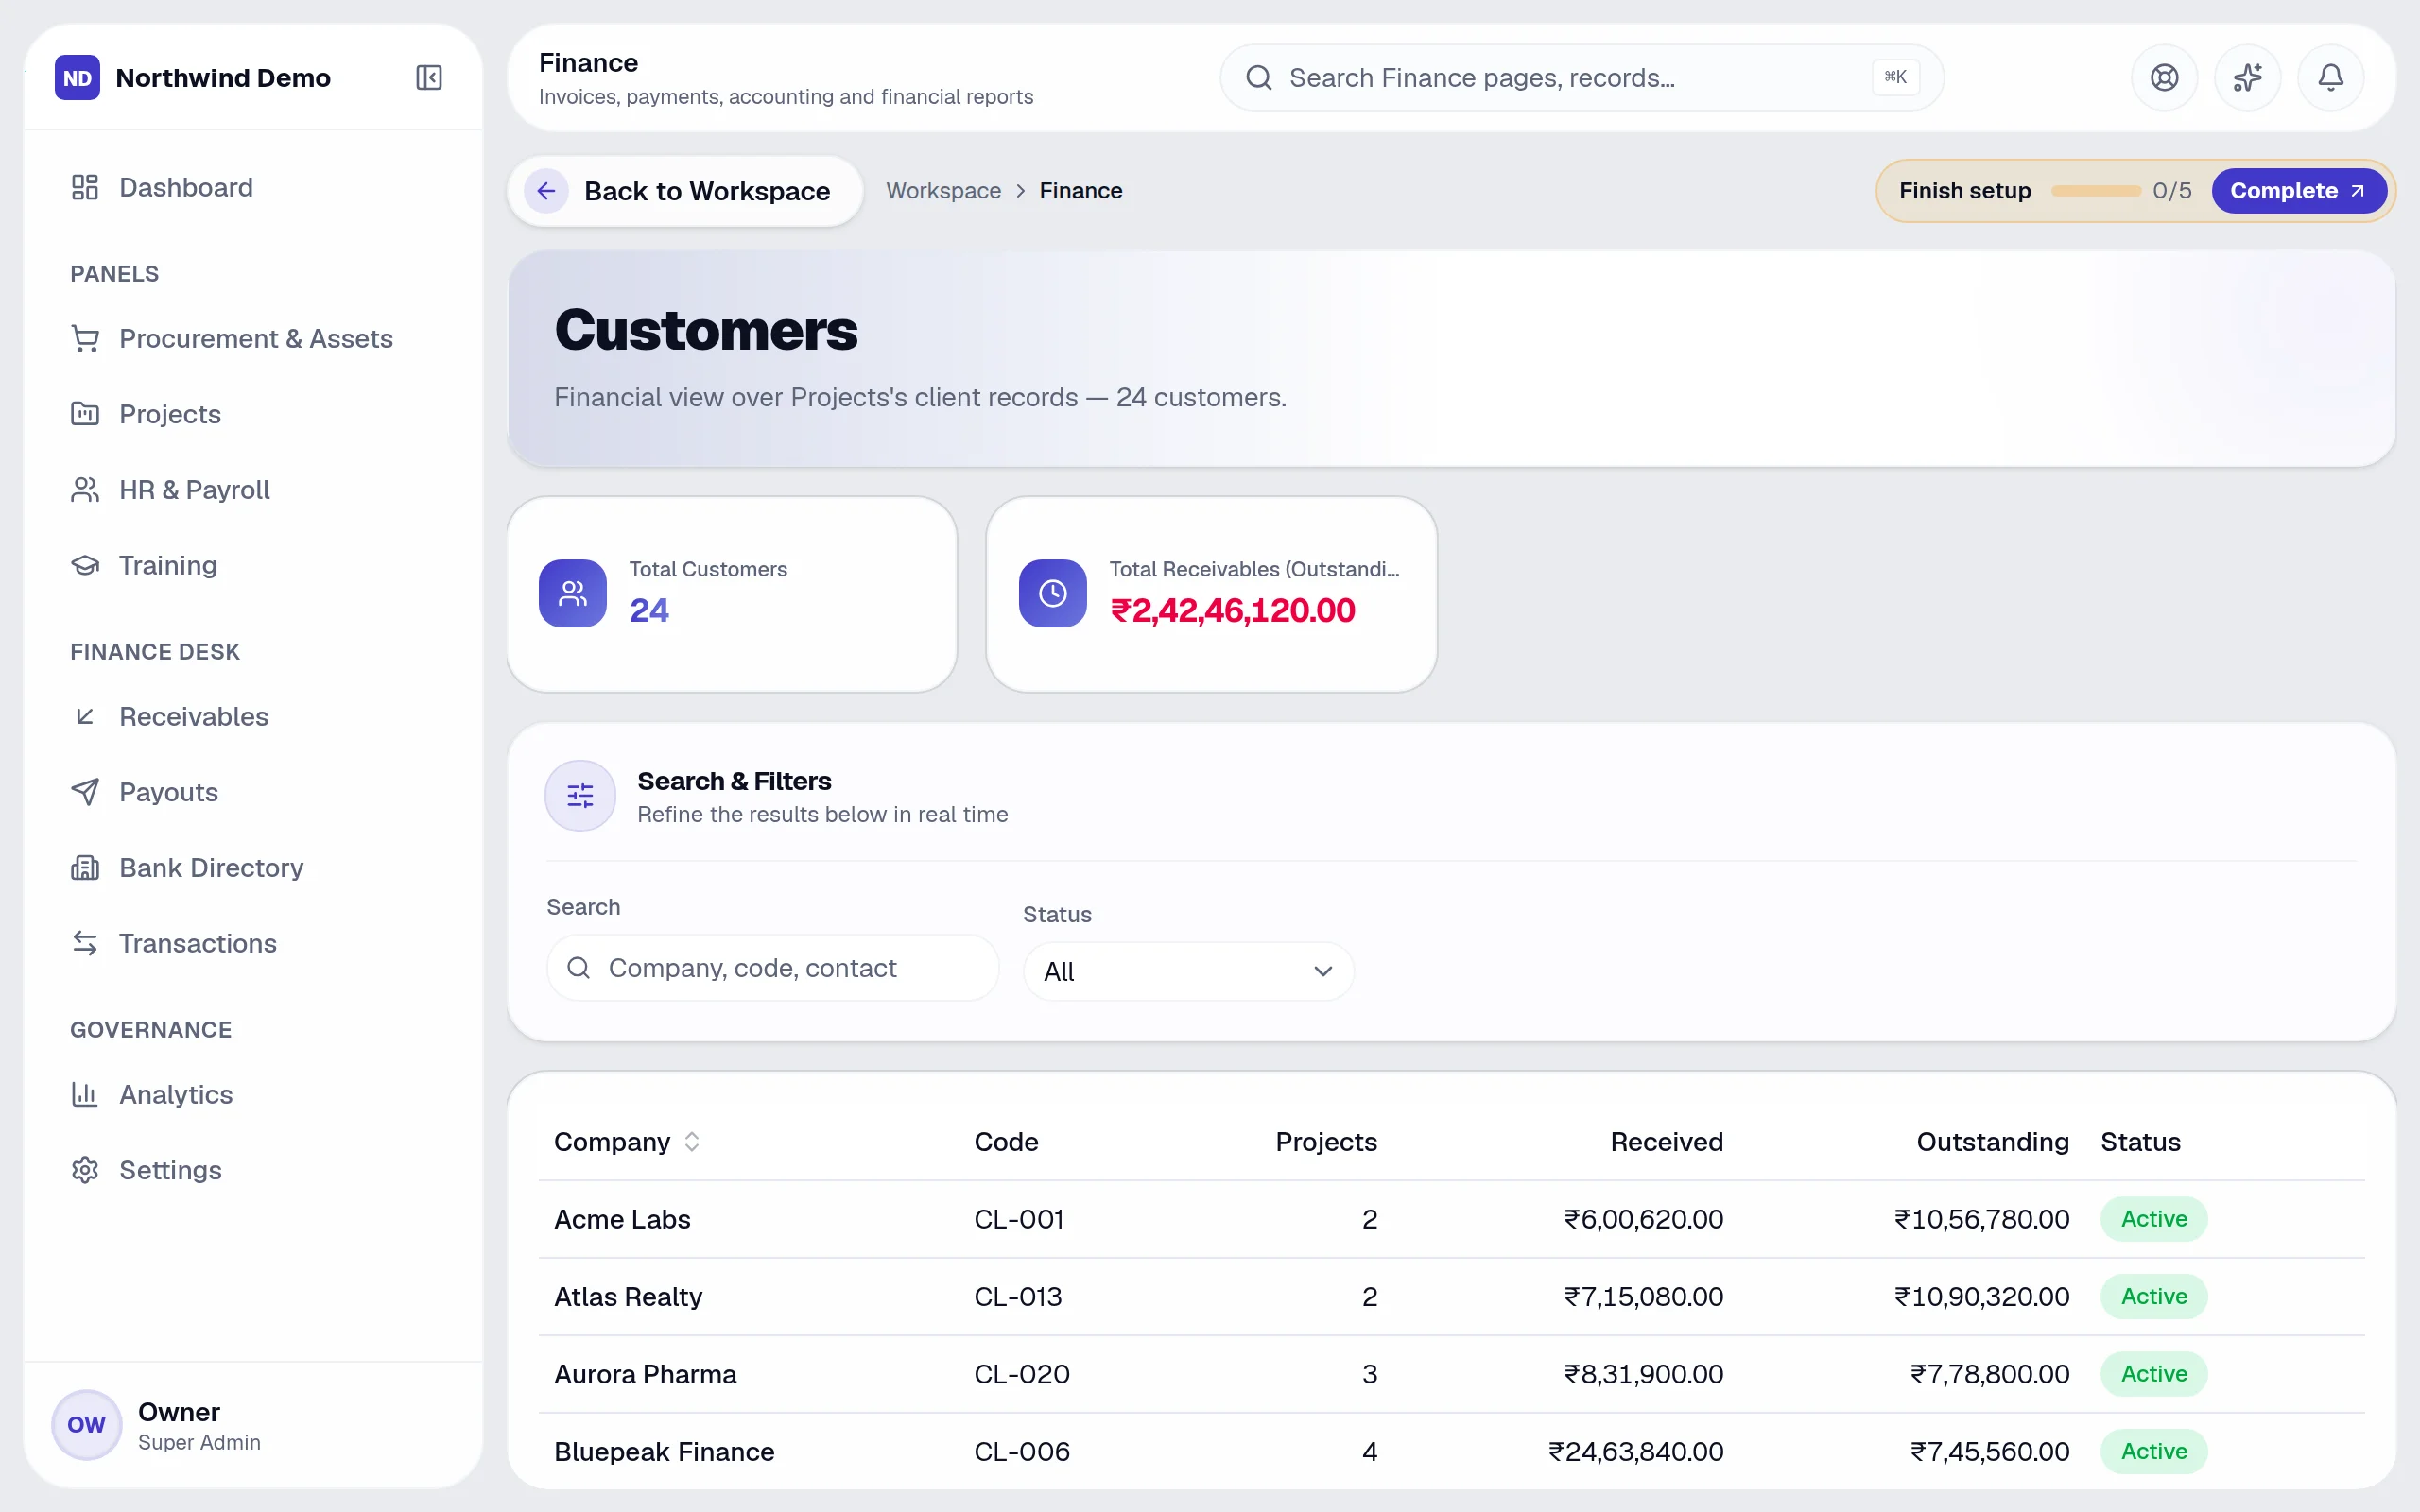The image size is (2420, 1512).
Task: Click the Company, code, contact search box
Action: 772,968
